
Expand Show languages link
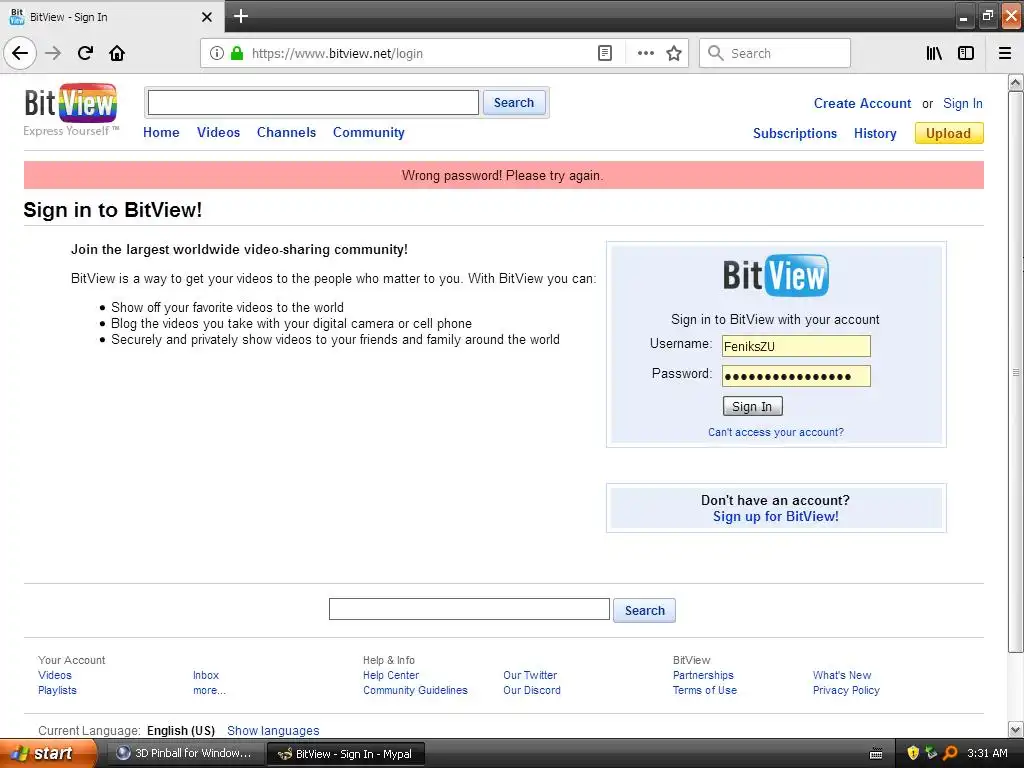[273, 731]
